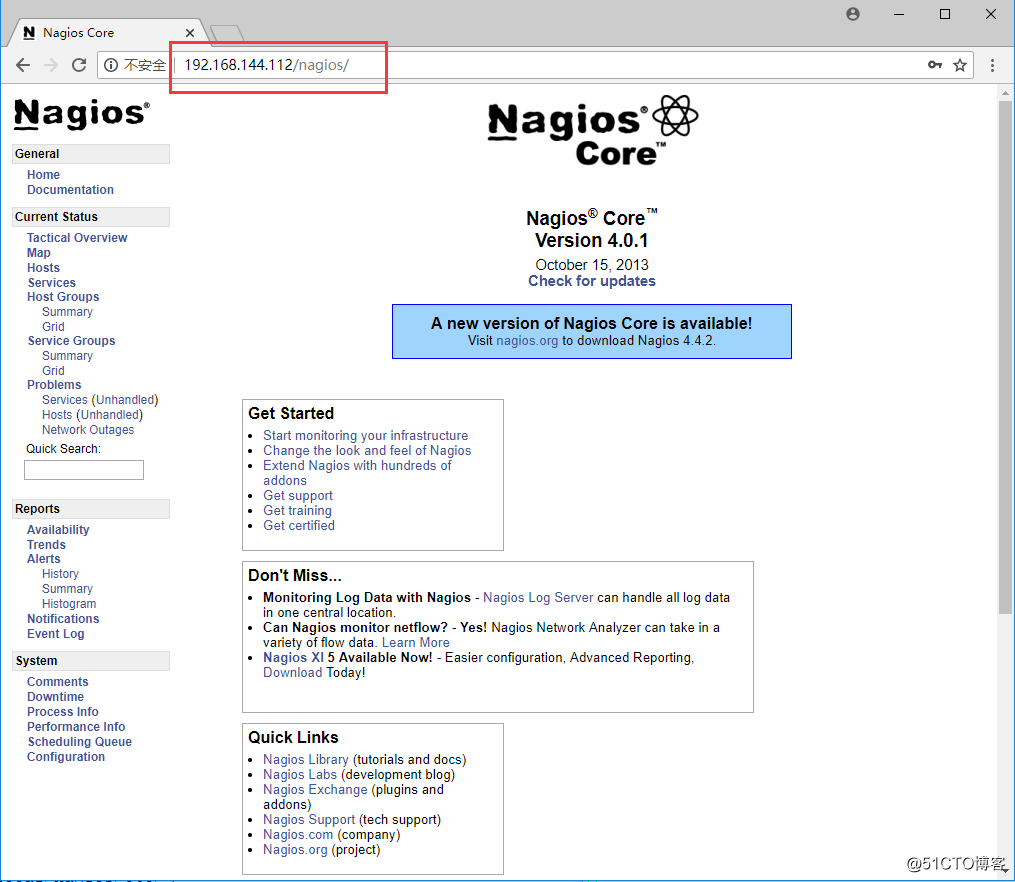Open Grid under Service Groups
This screenshot has width=1015, height=882.
[53, 370]
